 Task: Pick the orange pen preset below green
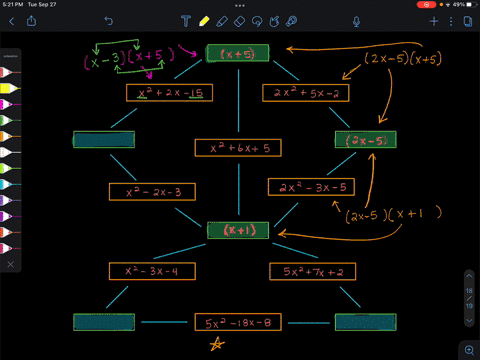[x=10, y=136]
